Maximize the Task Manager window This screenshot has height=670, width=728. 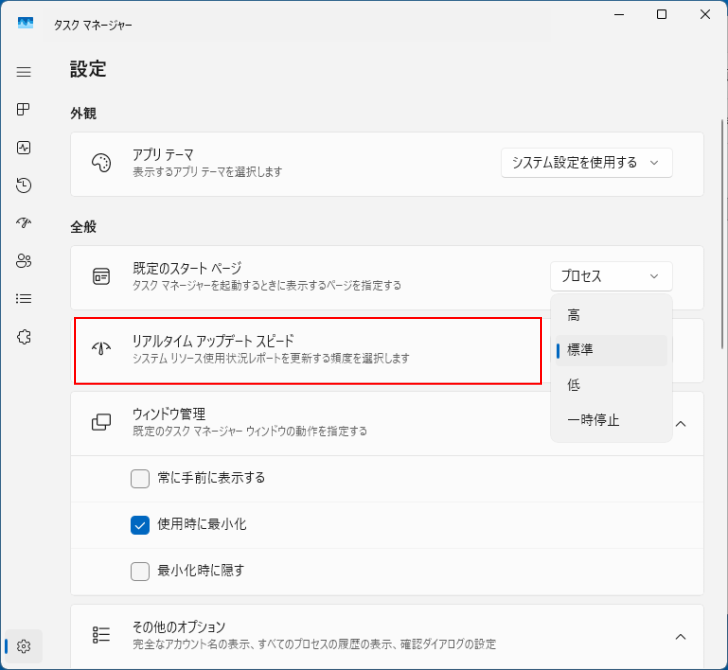tap(662, 14)
